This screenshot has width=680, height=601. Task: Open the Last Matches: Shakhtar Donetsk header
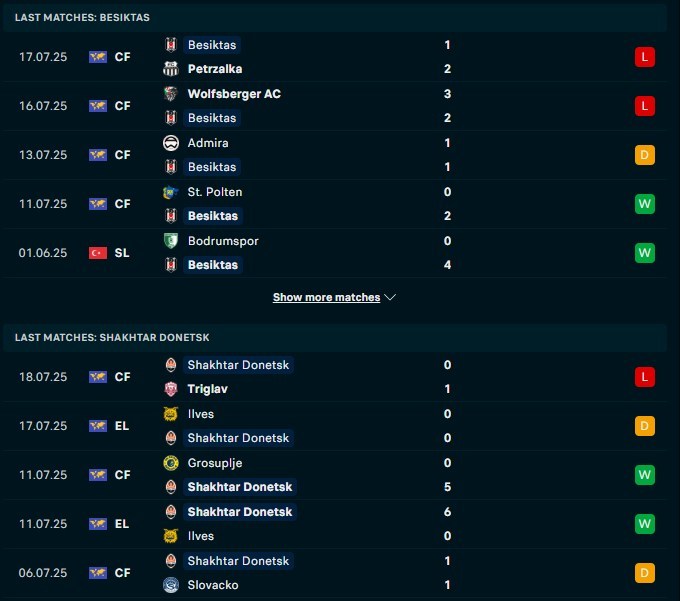tap(112, 337)
